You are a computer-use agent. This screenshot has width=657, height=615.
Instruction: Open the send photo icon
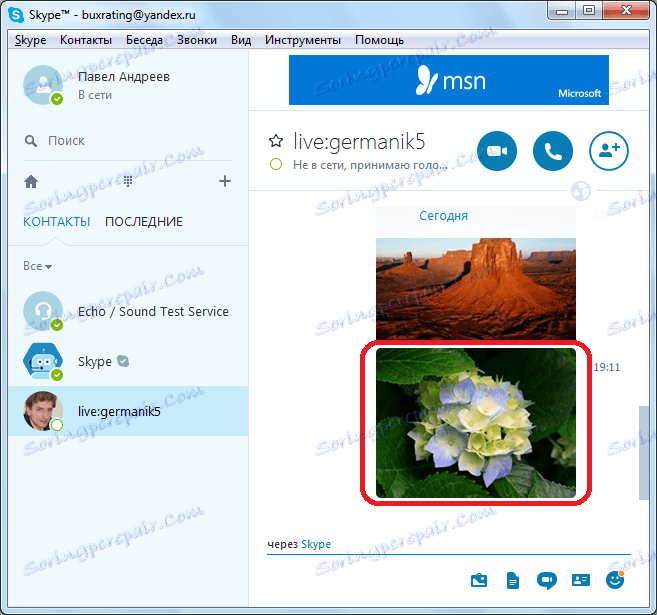[479, 581]
